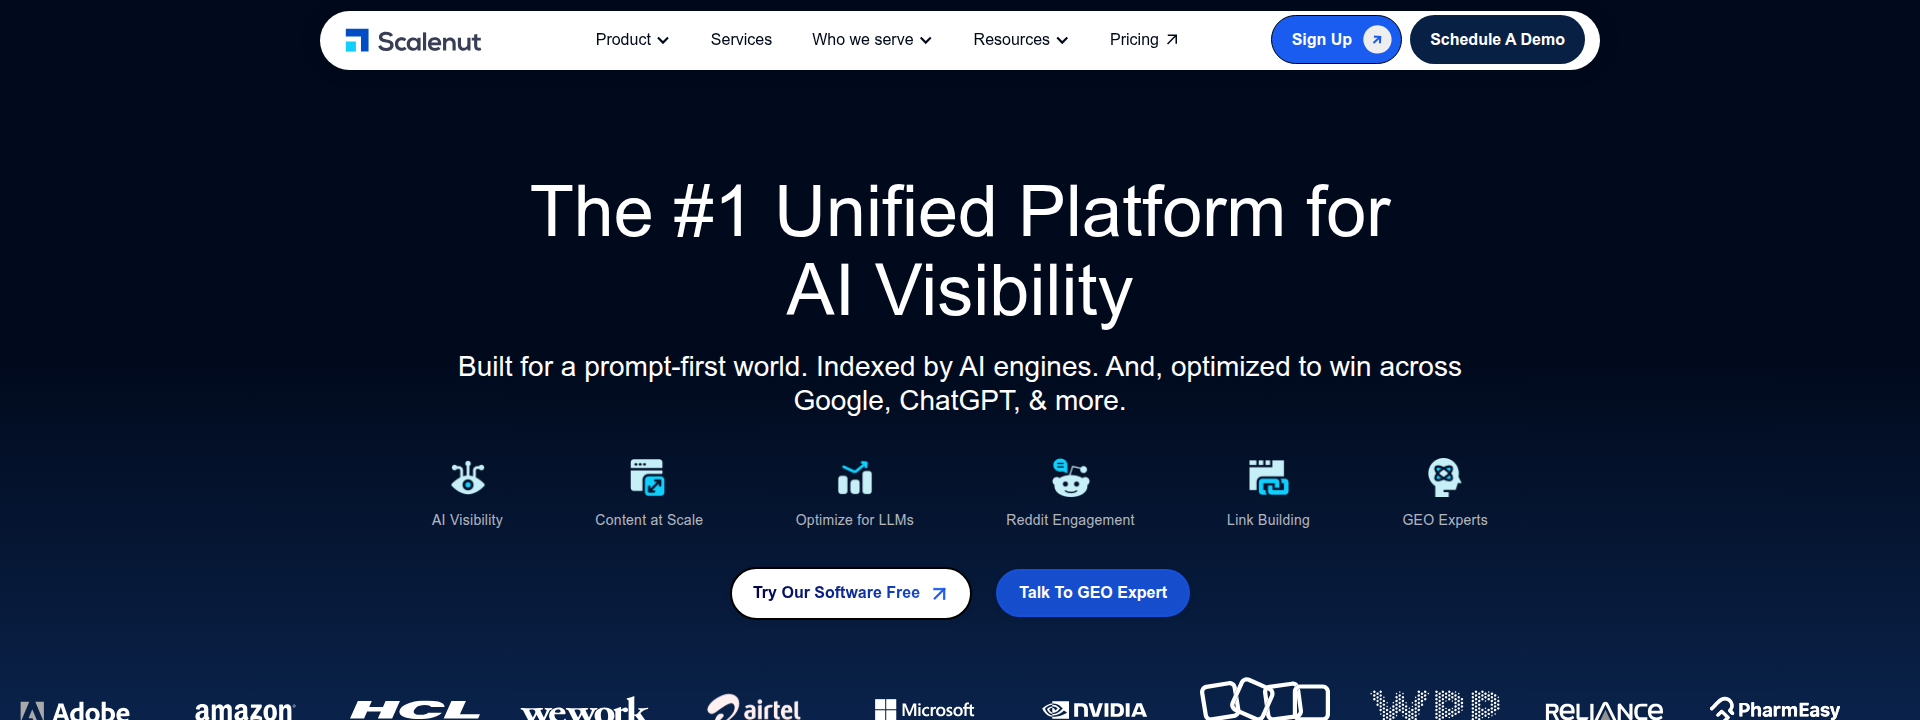The image size is (1920, 720).
Task: Click the Adobe logo
Action: [75, 710]
